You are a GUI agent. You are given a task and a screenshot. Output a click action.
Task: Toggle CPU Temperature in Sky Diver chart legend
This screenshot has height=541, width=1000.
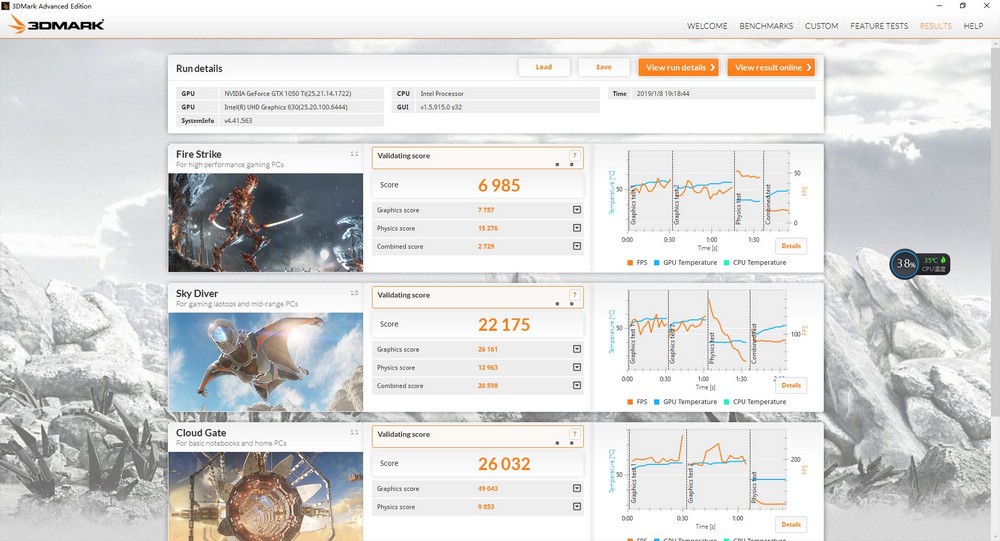755,402
